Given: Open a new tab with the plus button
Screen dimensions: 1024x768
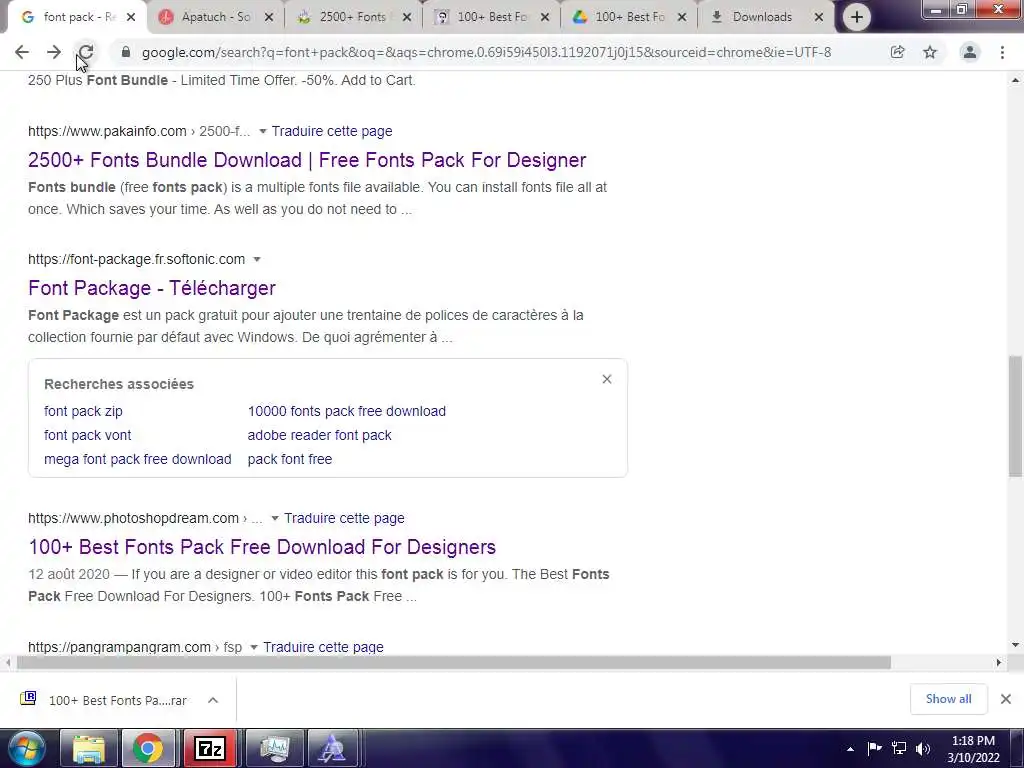Looking at the screenshot, I should coord(857,17).
